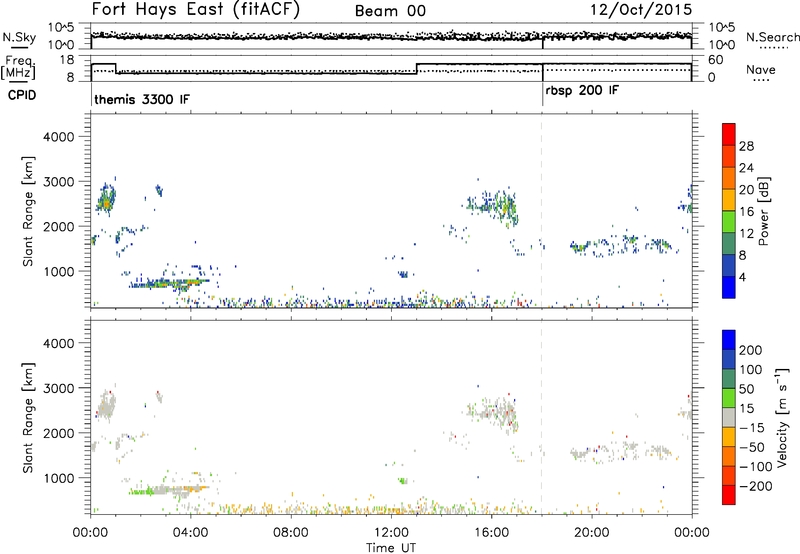Image resolution: width=800 pixels, height=554 pixels.
Task: Pick the bright blue above-200 Velocity swatch
Action: coord(729,340)
